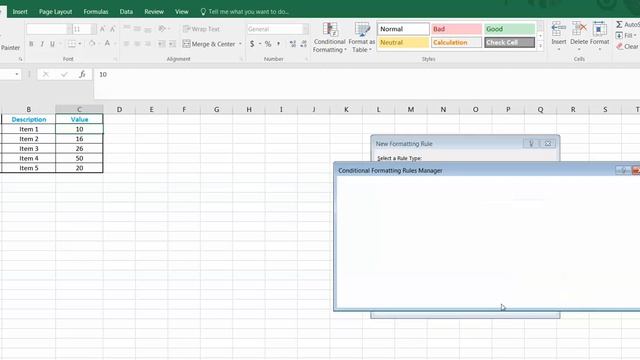
Task: Open the Review ribbon tab
Action: (x=154, y=11)
